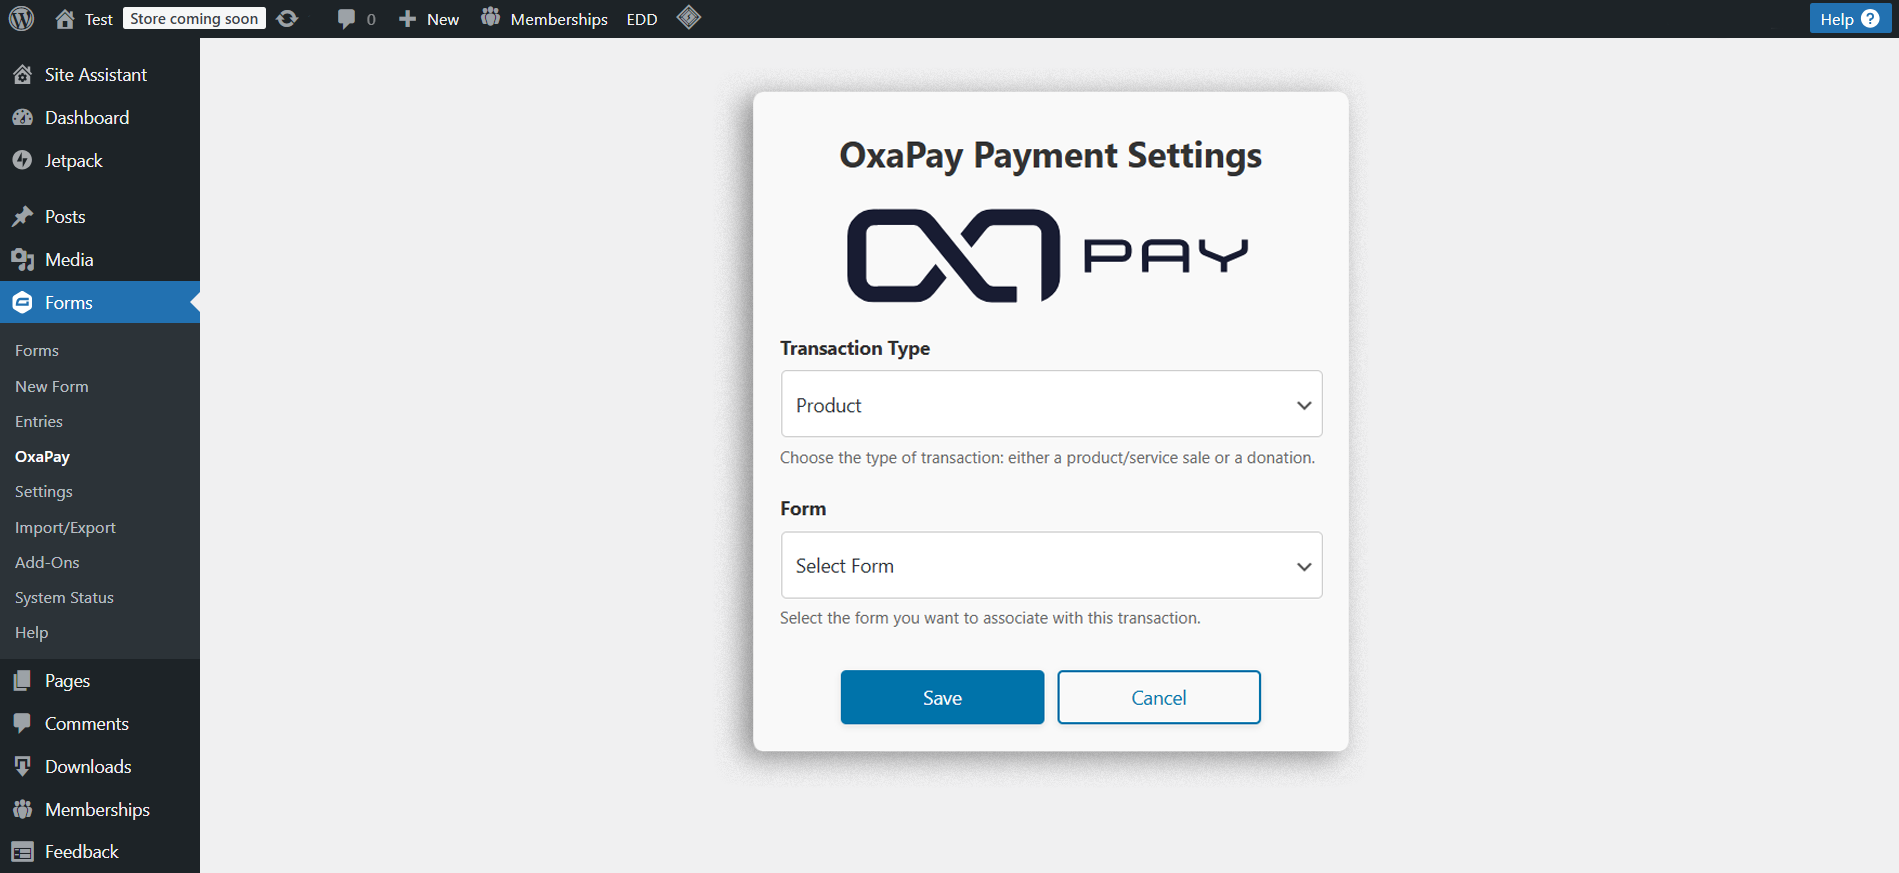Click the Store coming soon badge
1899x873 pixels.
click(x=194, y=19)
